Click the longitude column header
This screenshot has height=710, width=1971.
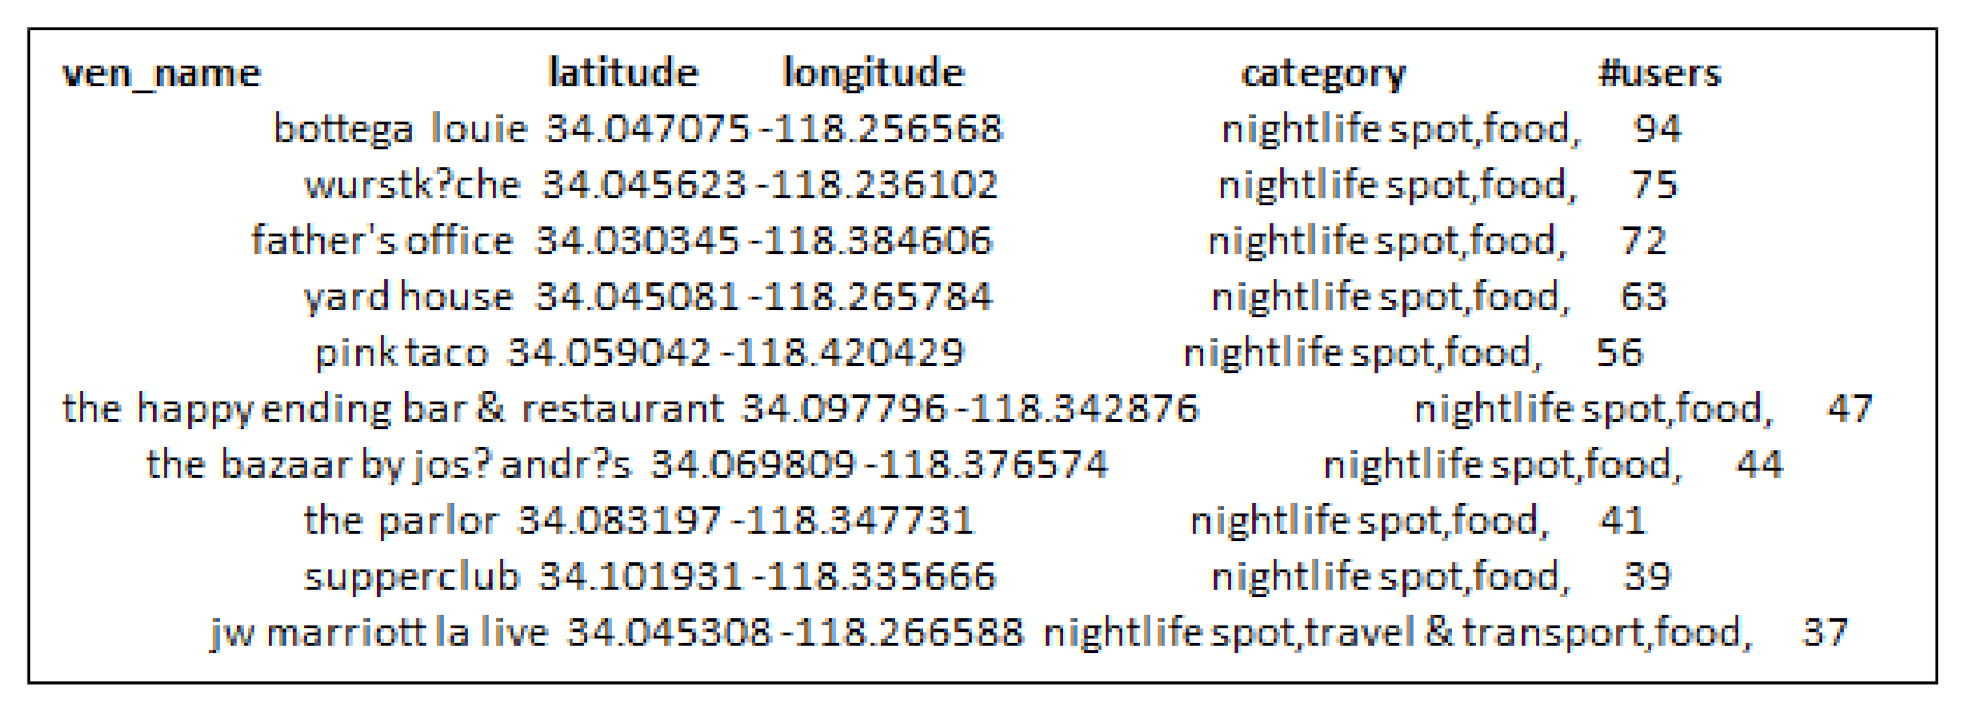(x=873, y=73)
